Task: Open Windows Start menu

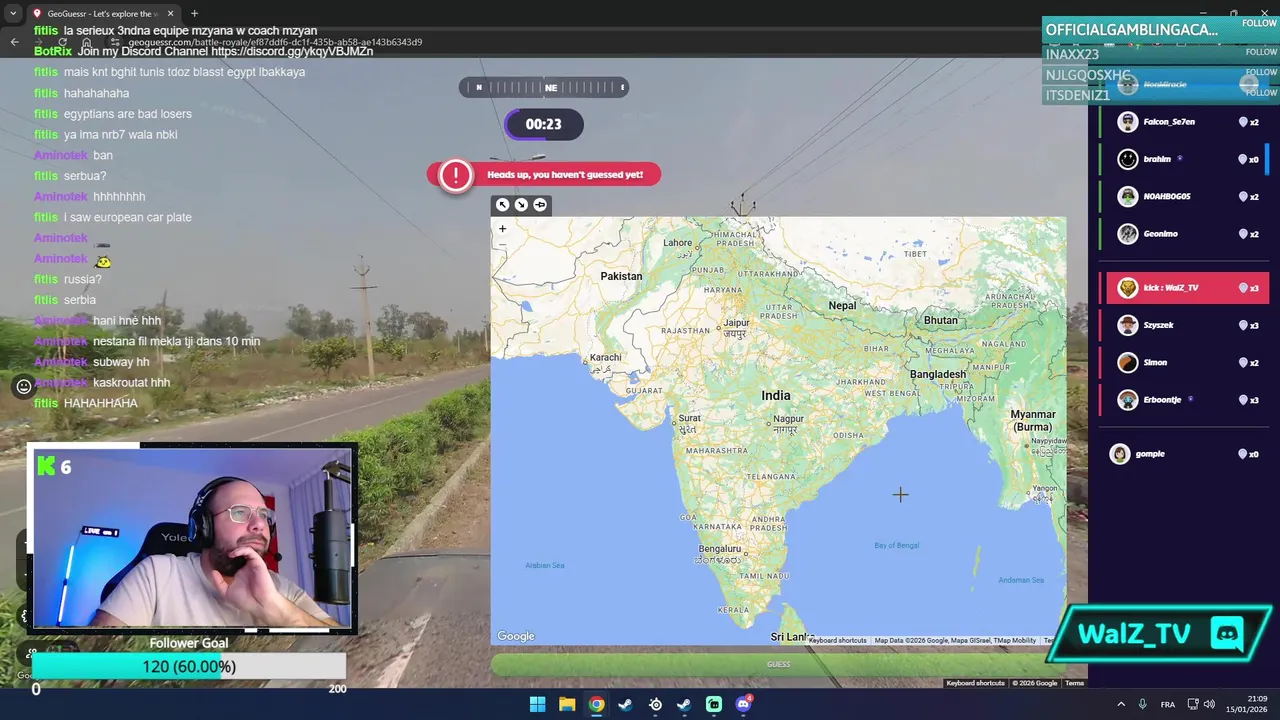Action: (537, 704)
